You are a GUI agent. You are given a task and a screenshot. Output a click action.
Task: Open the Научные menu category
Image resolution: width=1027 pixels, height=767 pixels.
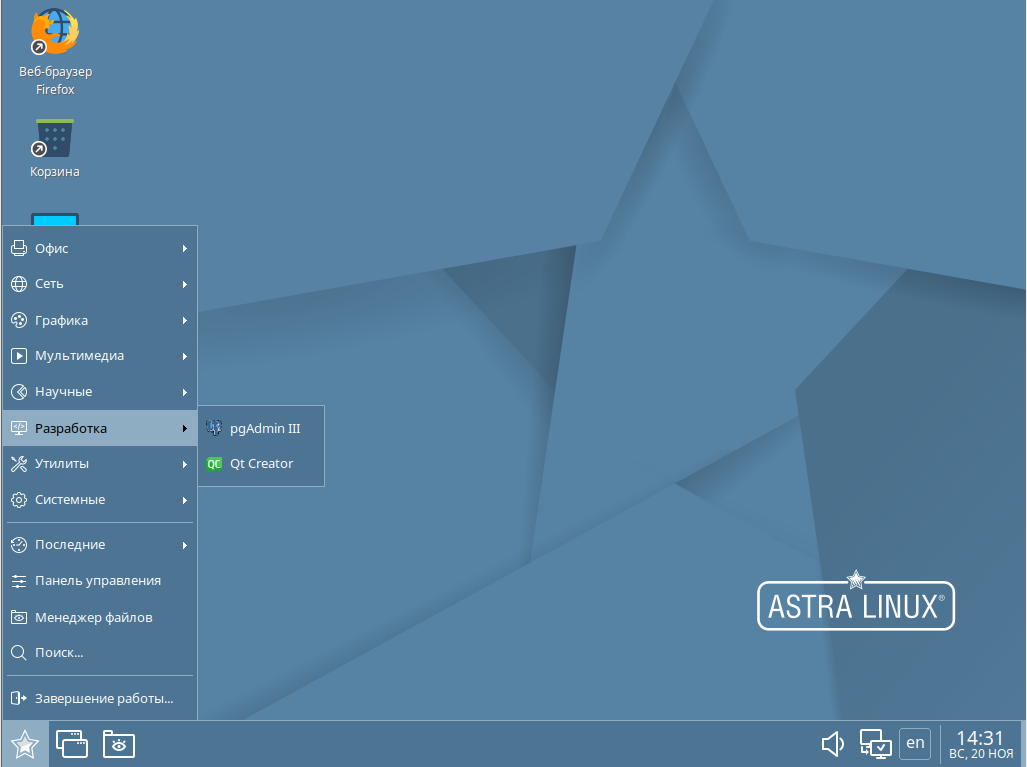pyautogui.click(x=100, y=392)
